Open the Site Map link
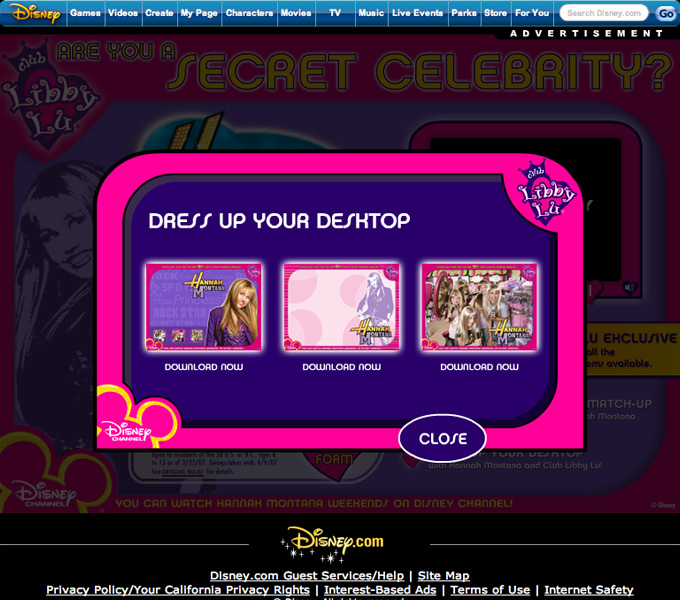The height and width of the screenshot is (600, 680). coord(443,576)
